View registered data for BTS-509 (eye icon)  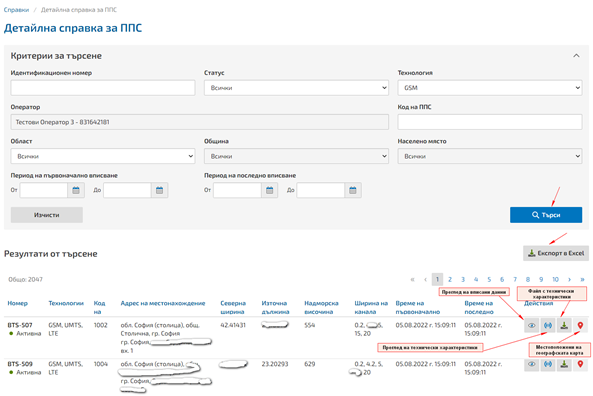[x=531, y=364]
